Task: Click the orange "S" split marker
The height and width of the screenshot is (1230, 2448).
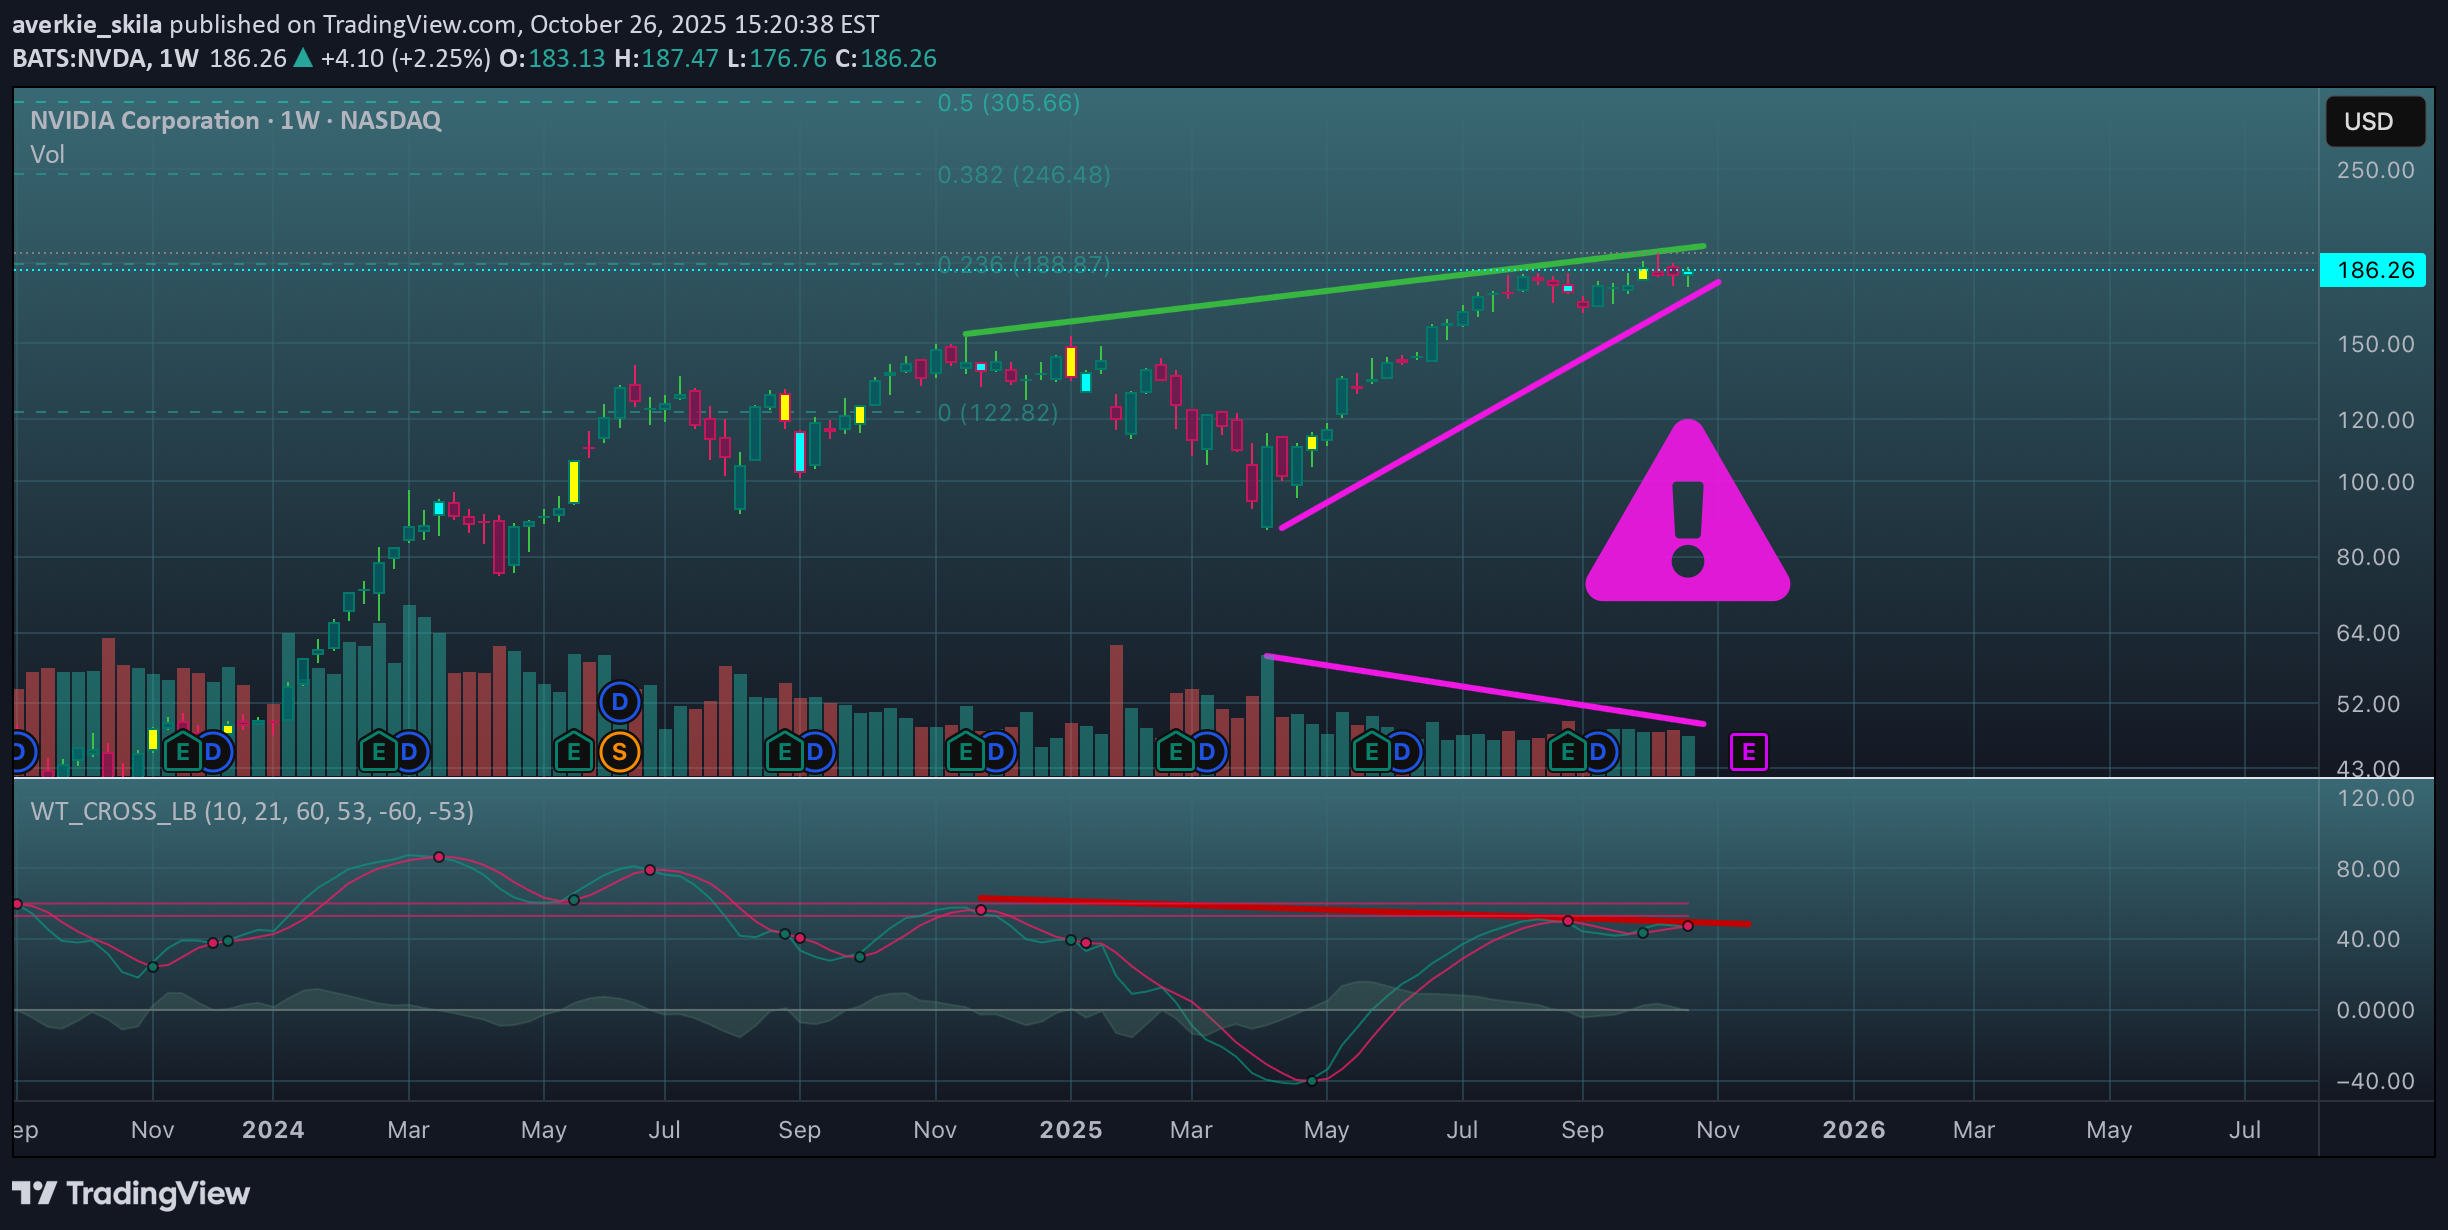Action: [x=620, y=753]
